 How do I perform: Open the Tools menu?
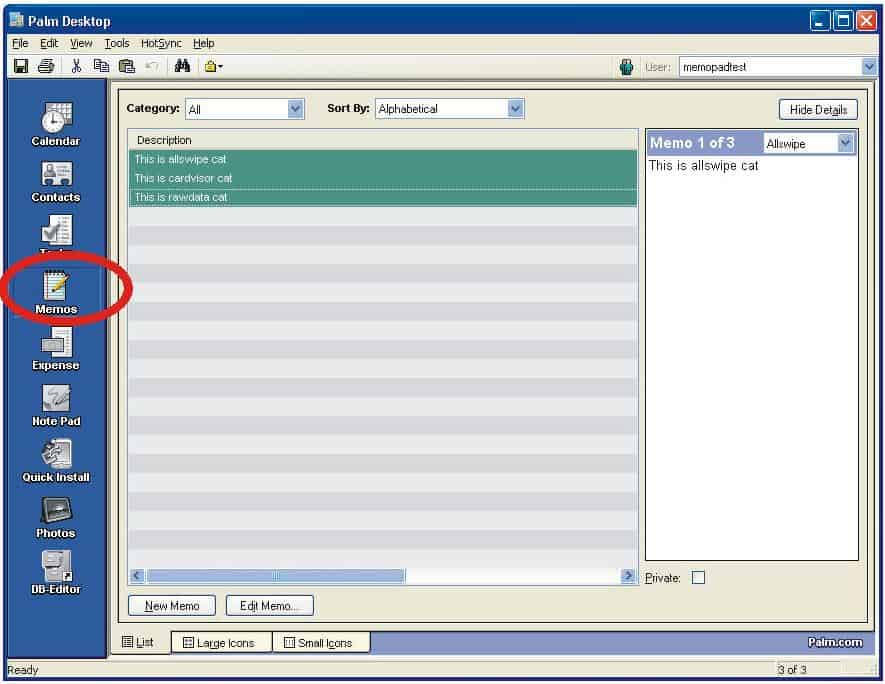(117, 43)
